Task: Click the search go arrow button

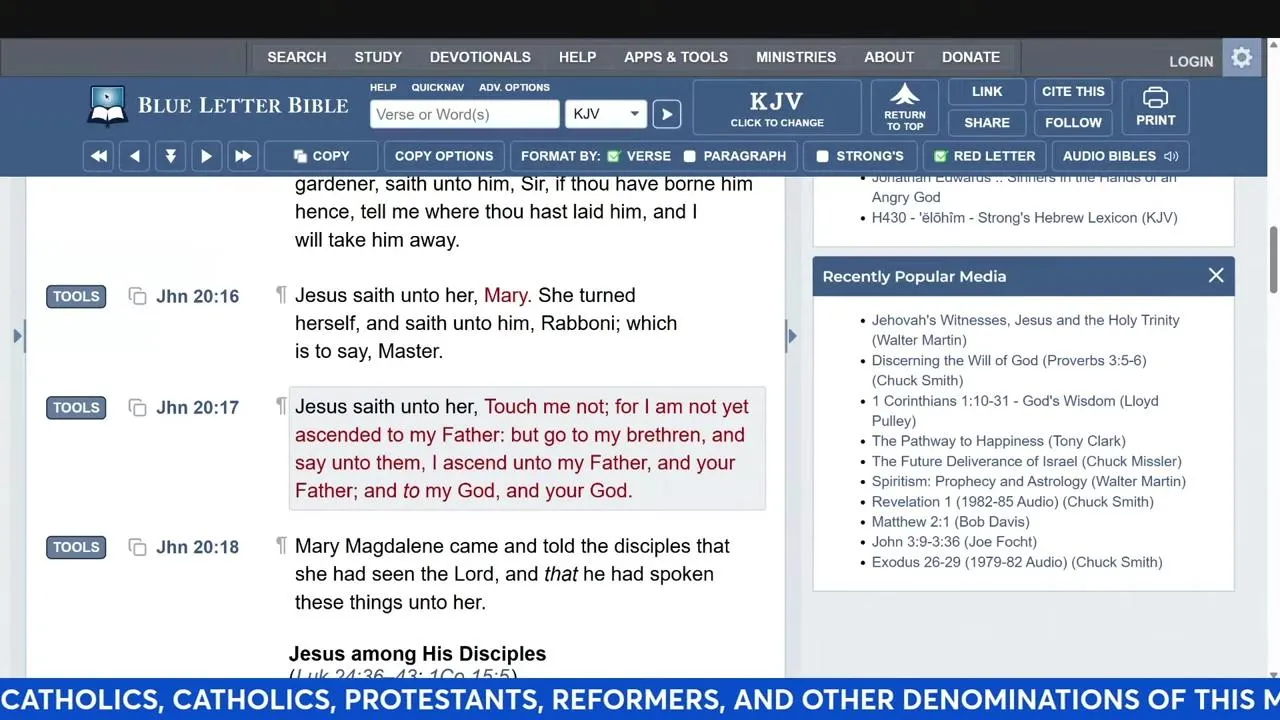Action: [x=666, y=114]
